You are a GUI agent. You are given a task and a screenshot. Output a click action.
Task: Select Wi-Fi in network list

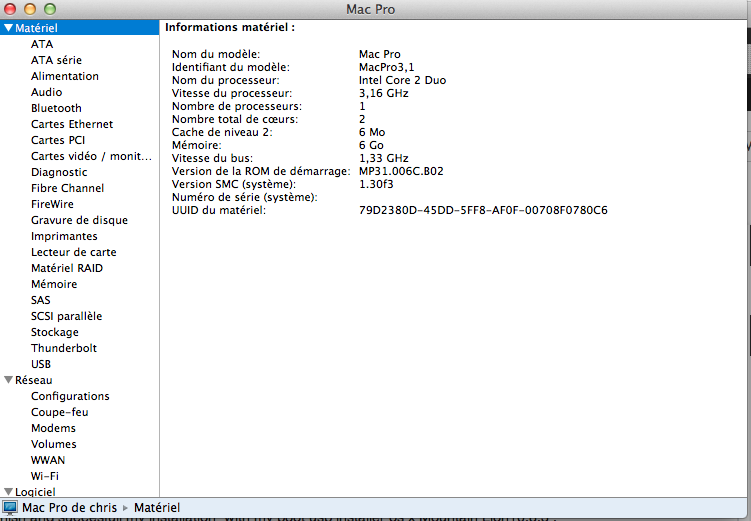(45, 476)
